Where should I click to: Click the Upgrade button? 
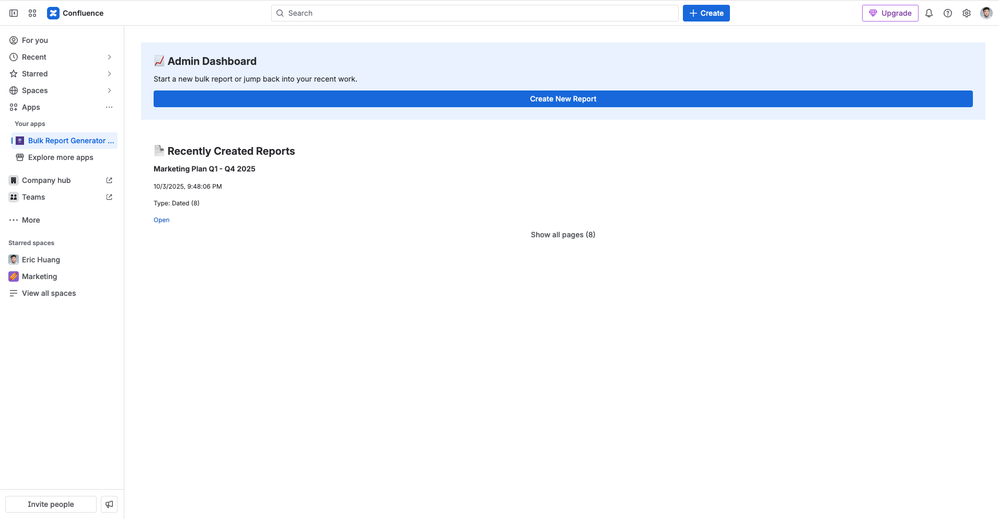point(890,13)
